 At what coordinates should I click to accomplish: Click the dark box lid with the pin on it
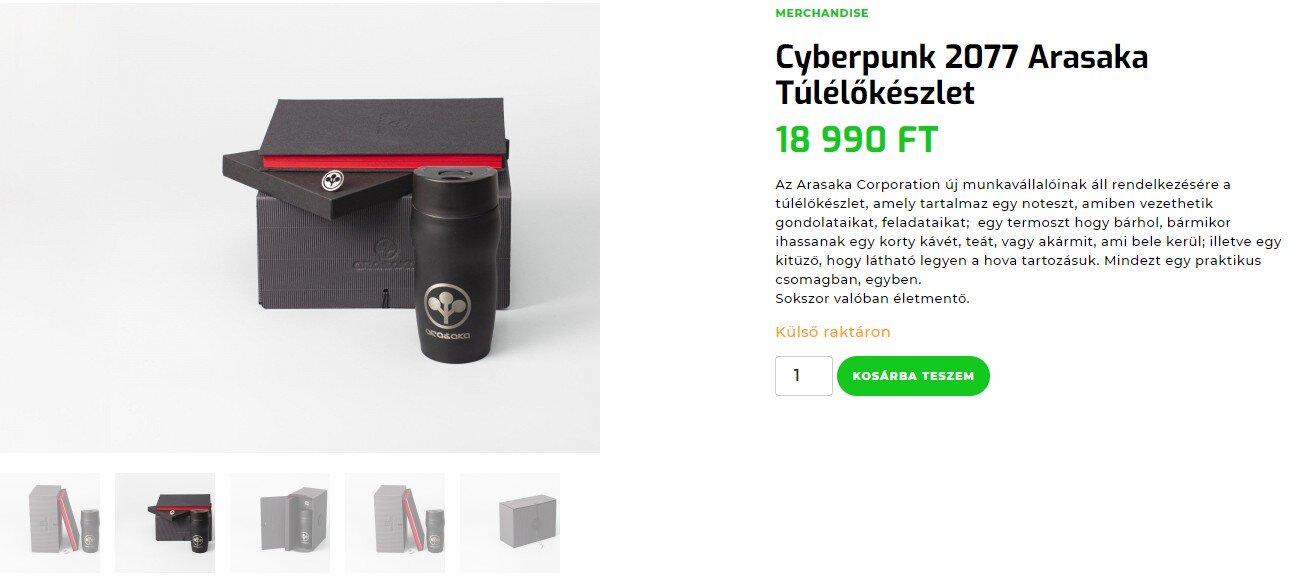(x=317, y=185)
